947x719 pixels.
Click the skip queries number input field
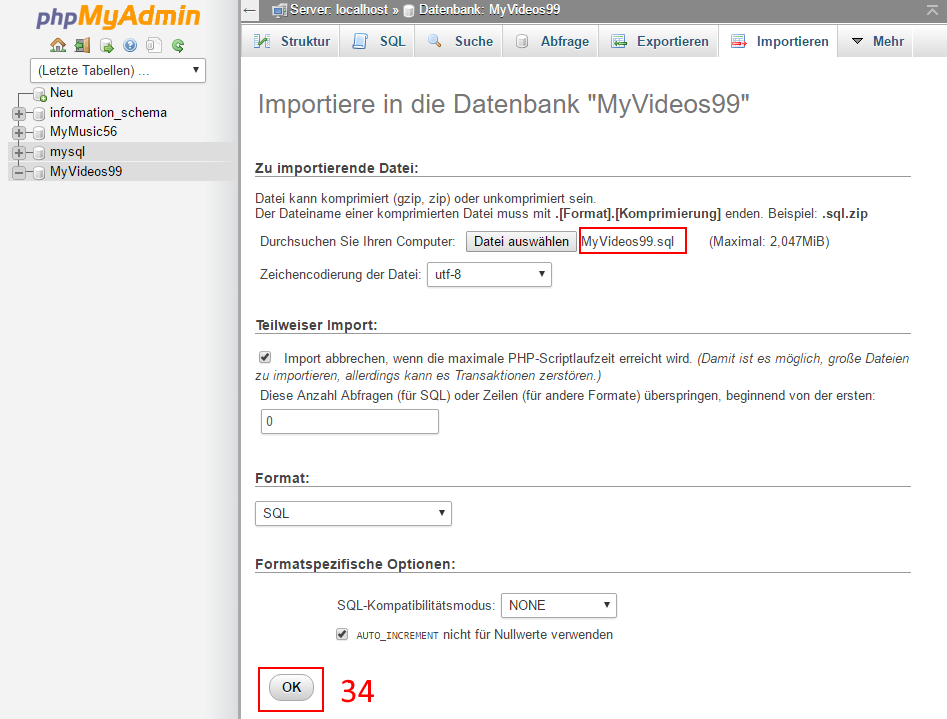(350, 421)
